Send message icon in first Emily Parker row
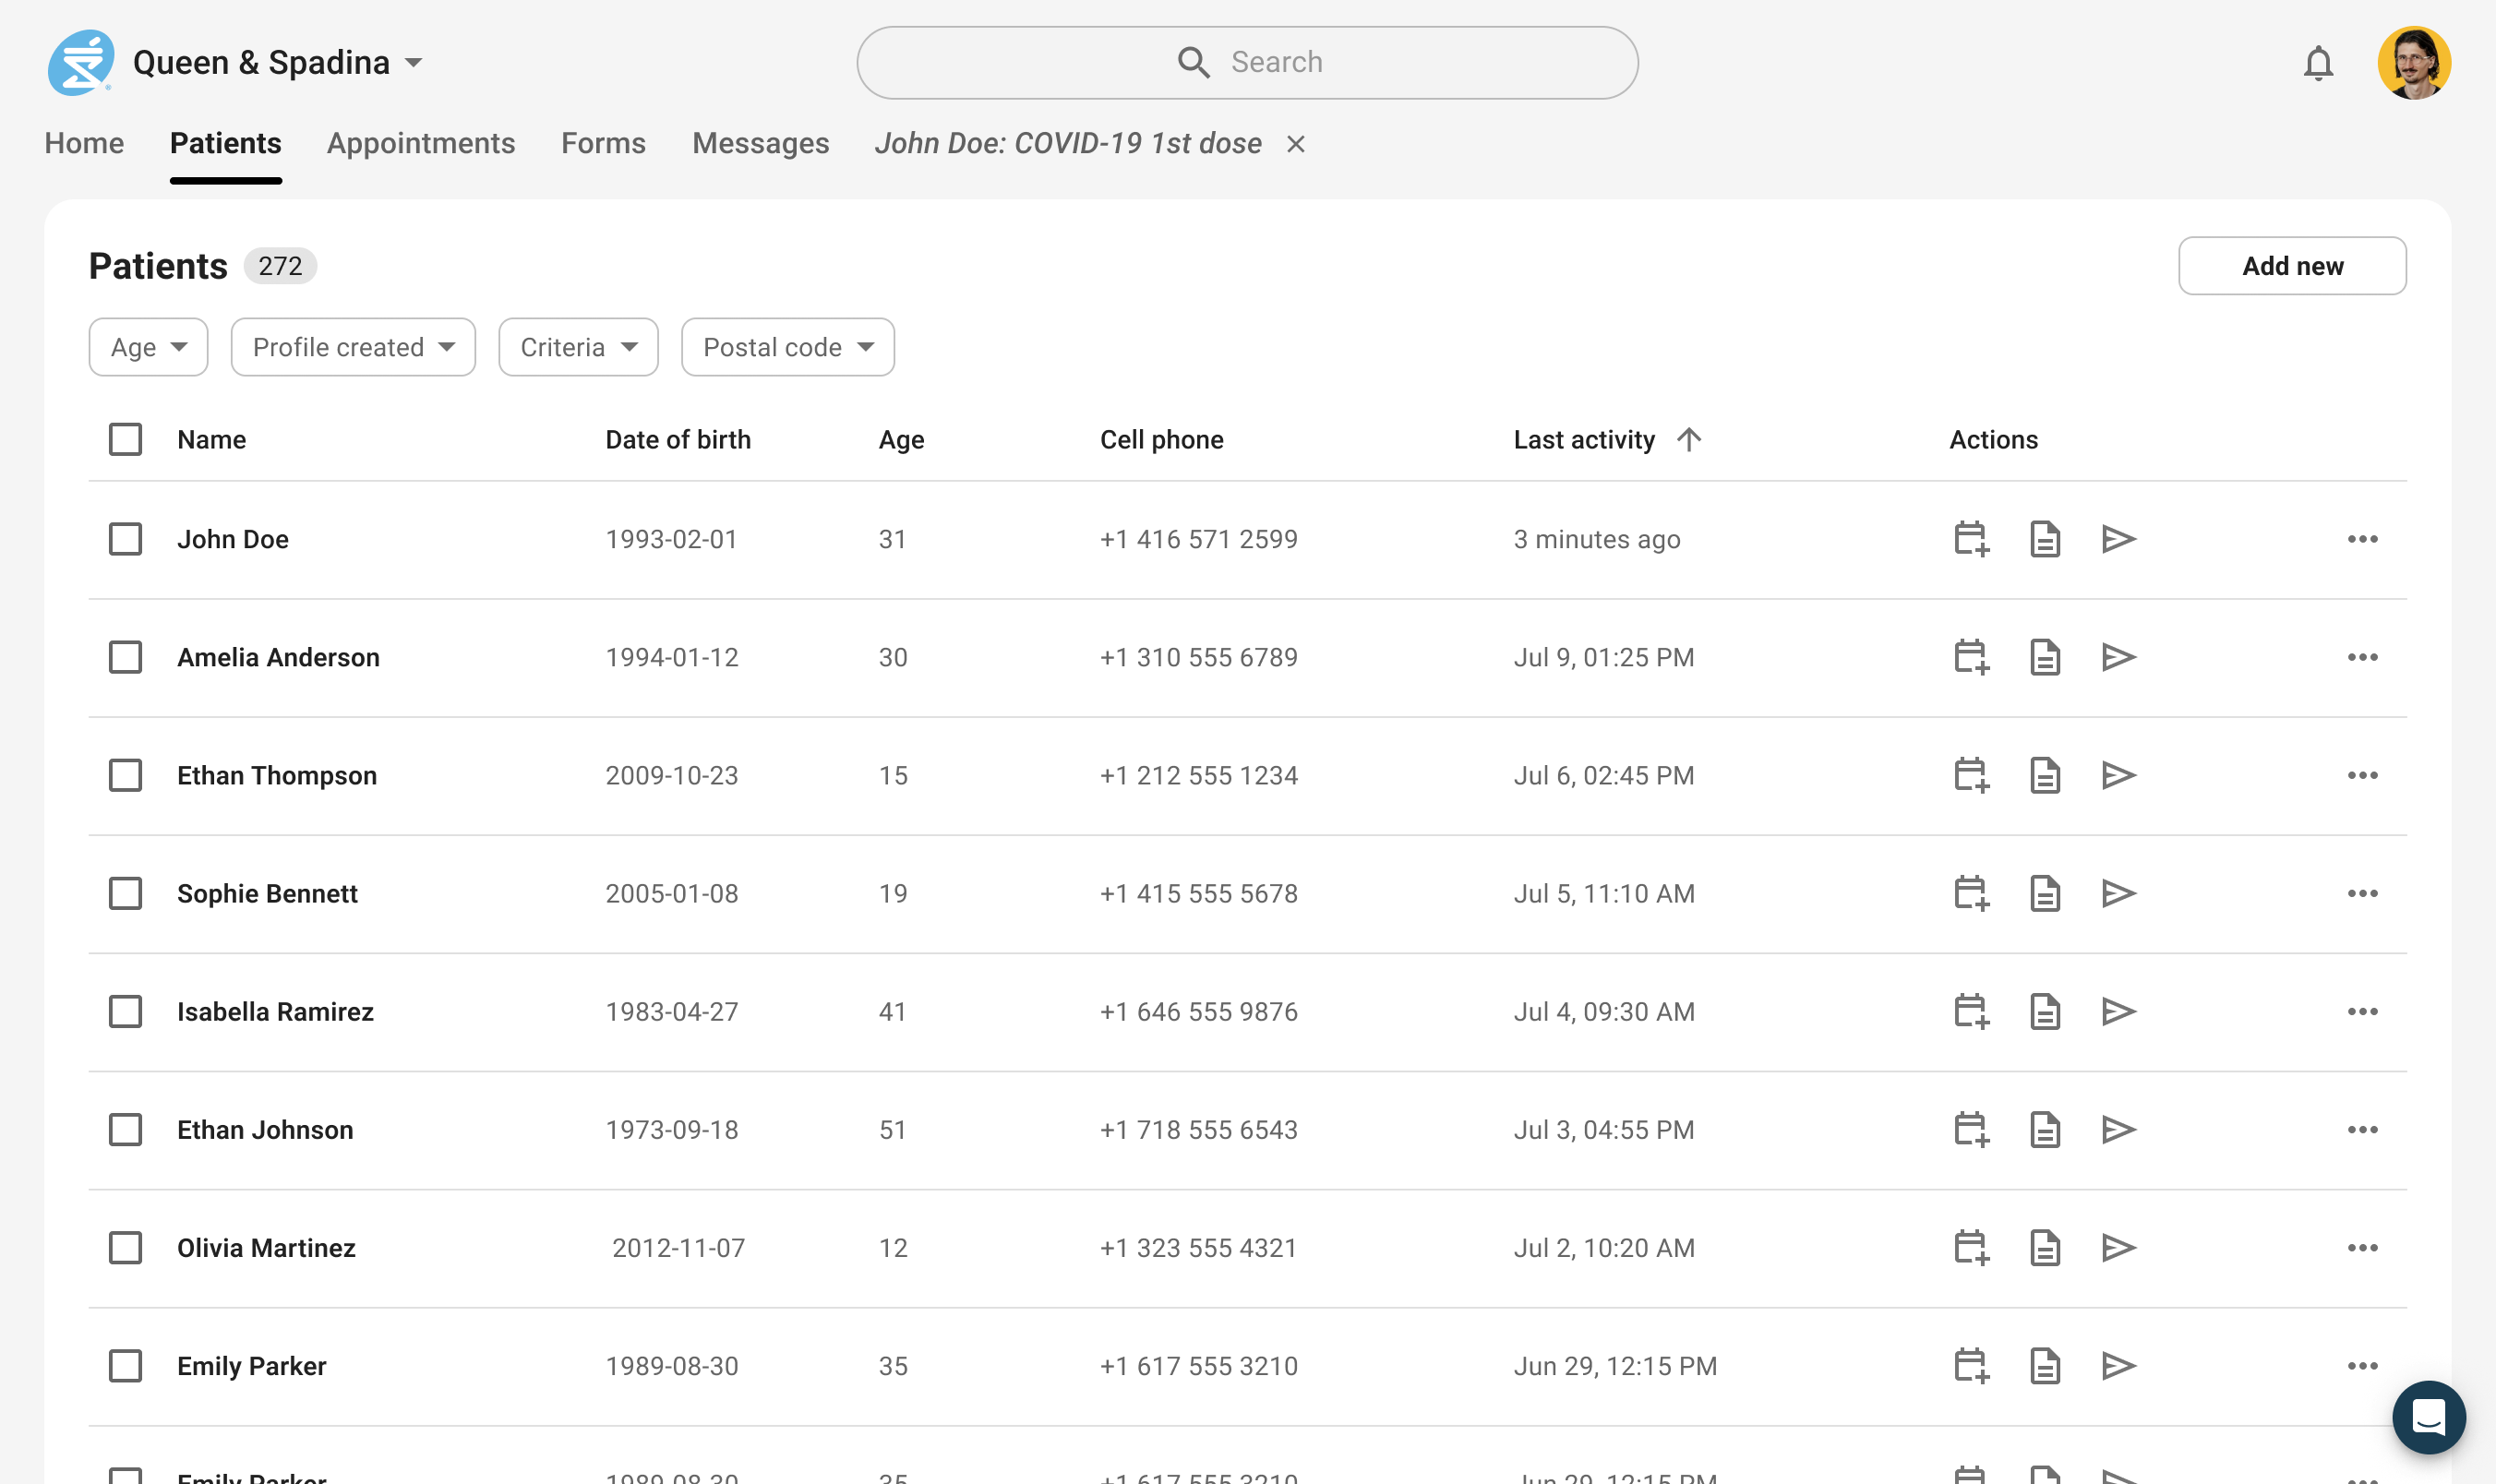 click(2118, 1365)
